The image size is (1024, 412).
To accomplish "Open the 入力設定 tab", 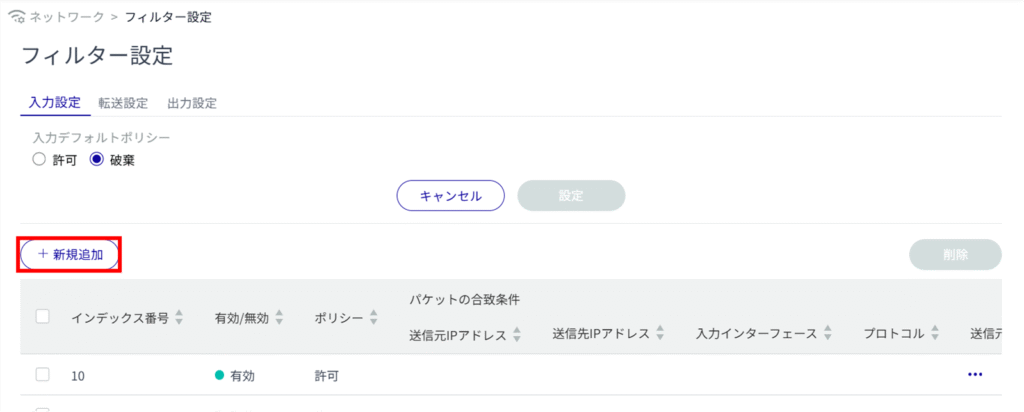I will pos(54,103).
